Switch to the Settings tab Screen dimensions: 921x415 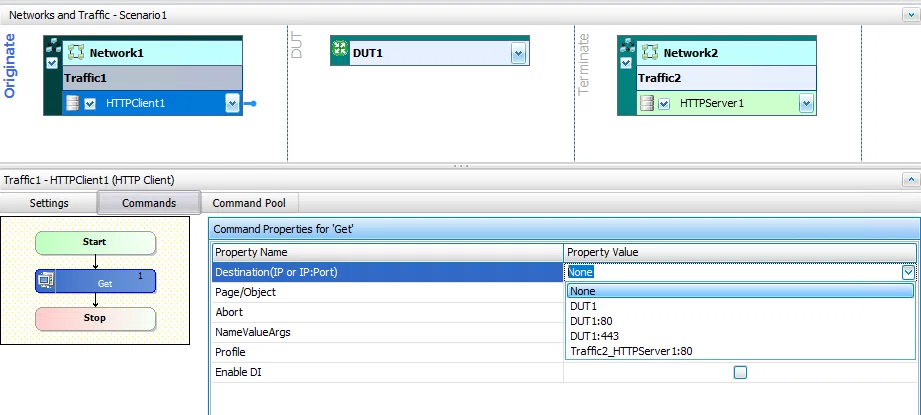pos(49,203)
